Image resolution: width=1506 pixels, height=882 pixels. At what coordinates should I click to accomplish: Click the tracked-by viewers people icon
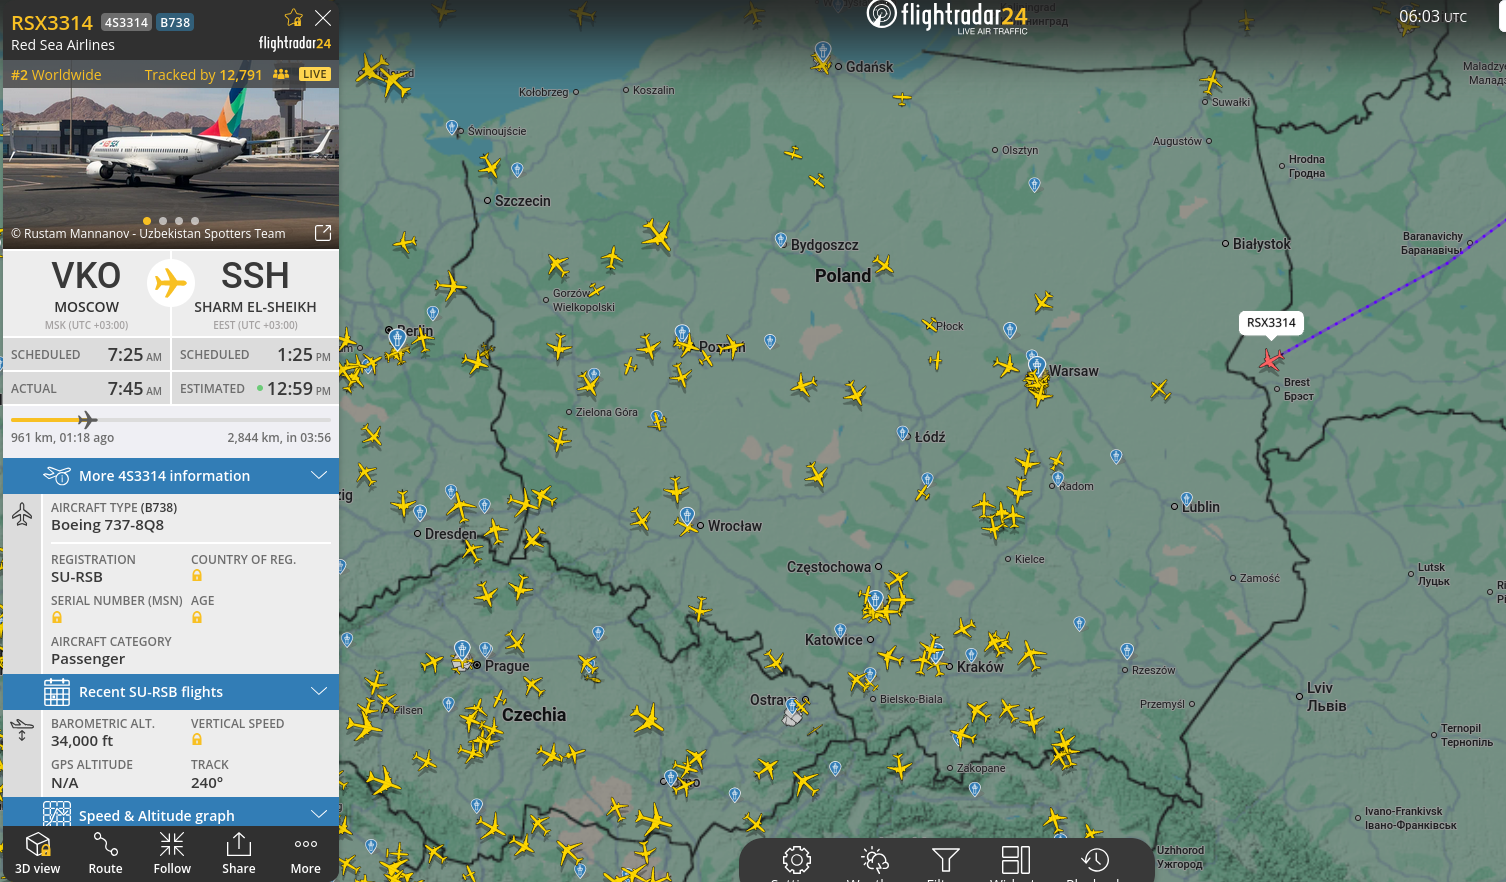point(281,74)
